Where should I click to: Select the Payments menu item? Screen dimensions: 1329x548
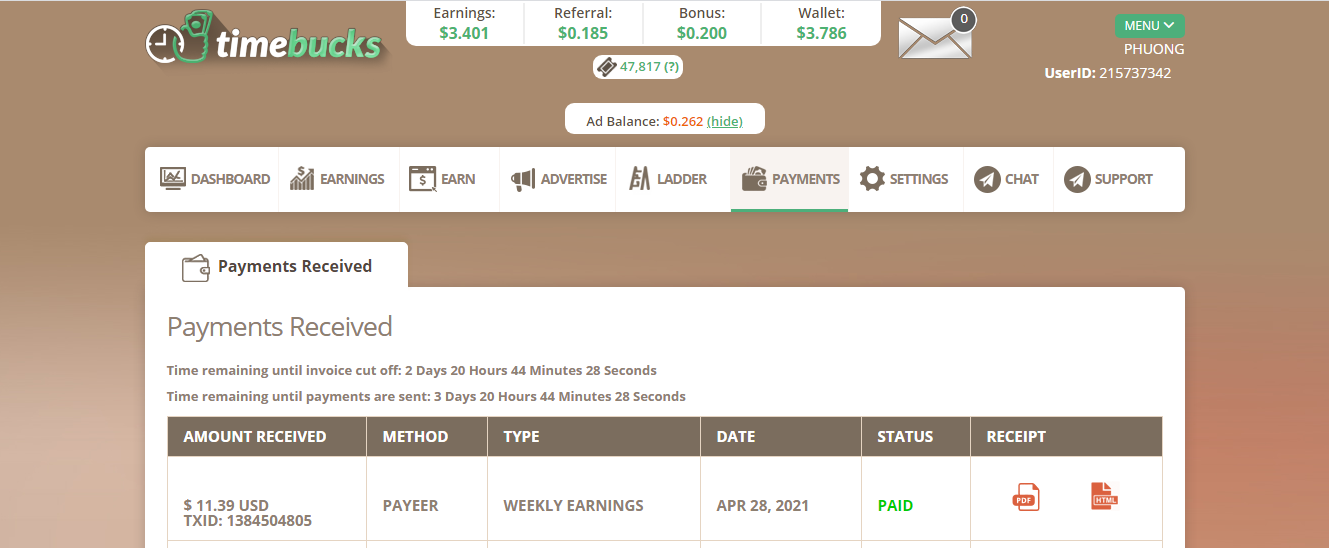(789, 179)
